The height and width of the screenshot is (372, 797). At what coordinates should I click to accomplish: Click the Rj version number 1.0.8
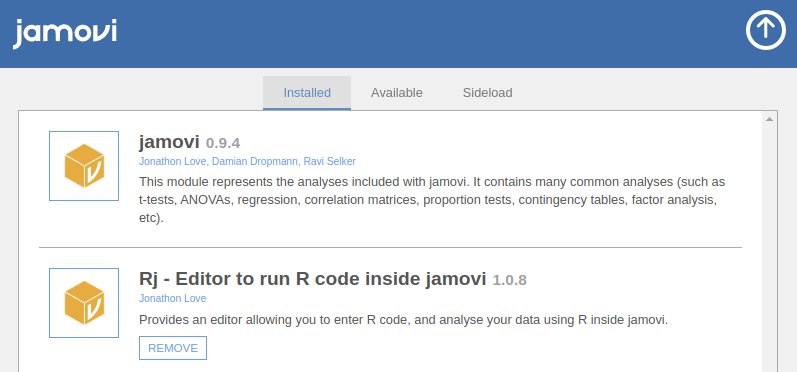[509, 280]
